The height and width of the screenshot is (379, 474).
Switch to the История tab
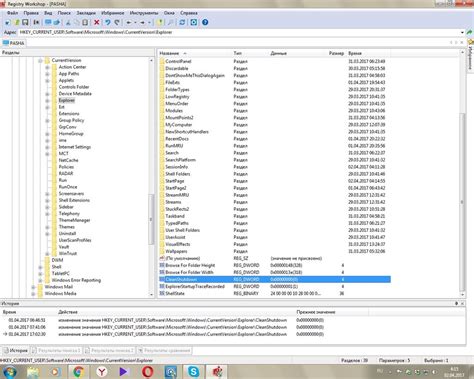click(x=15, y=351)
